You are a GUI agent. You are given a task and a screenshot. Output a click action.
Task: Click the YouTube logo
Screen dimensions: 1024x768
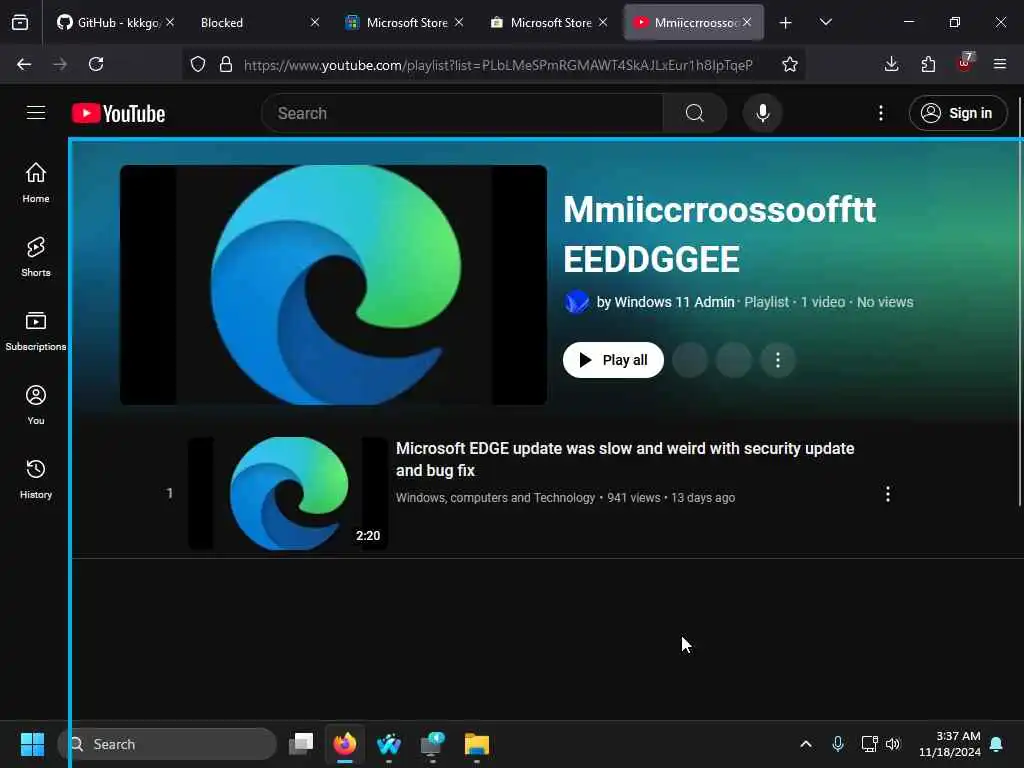118,113
